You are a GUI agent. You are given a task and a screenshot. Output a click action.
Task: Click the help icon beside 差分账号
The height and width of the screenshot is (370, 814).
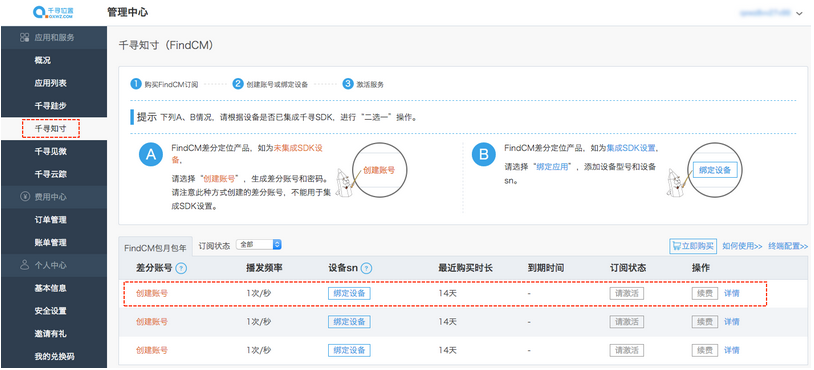pos(181,269)
